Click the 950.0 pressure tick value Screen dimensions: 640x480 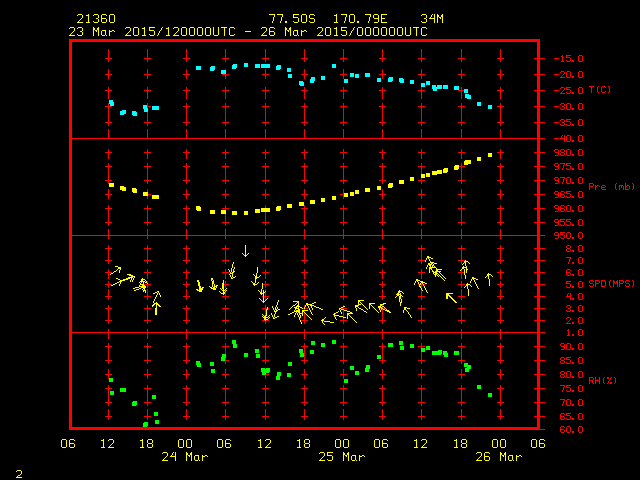pyautogui.click(x=569, y=236)
